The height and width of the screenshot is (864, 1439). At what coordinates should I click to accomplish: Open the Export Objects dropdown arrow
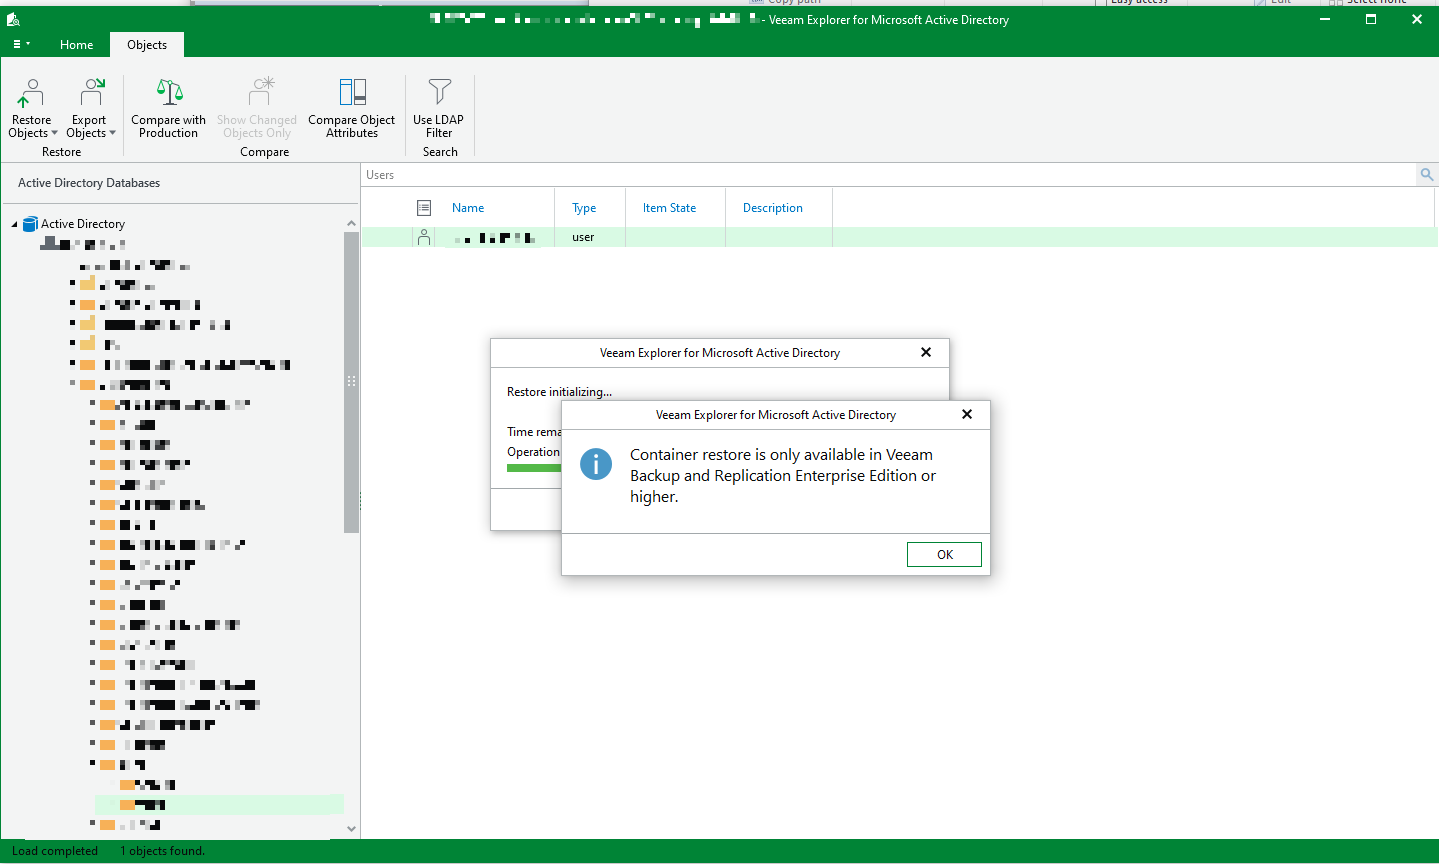click(x=112, y=134)
